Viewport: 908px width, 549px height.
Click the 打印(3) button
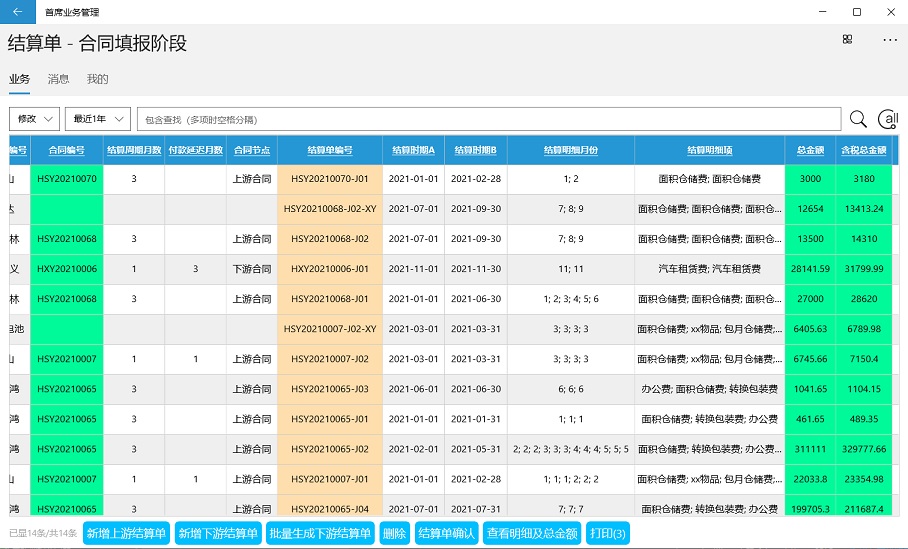pyautogui.click(x=607, y=533)
